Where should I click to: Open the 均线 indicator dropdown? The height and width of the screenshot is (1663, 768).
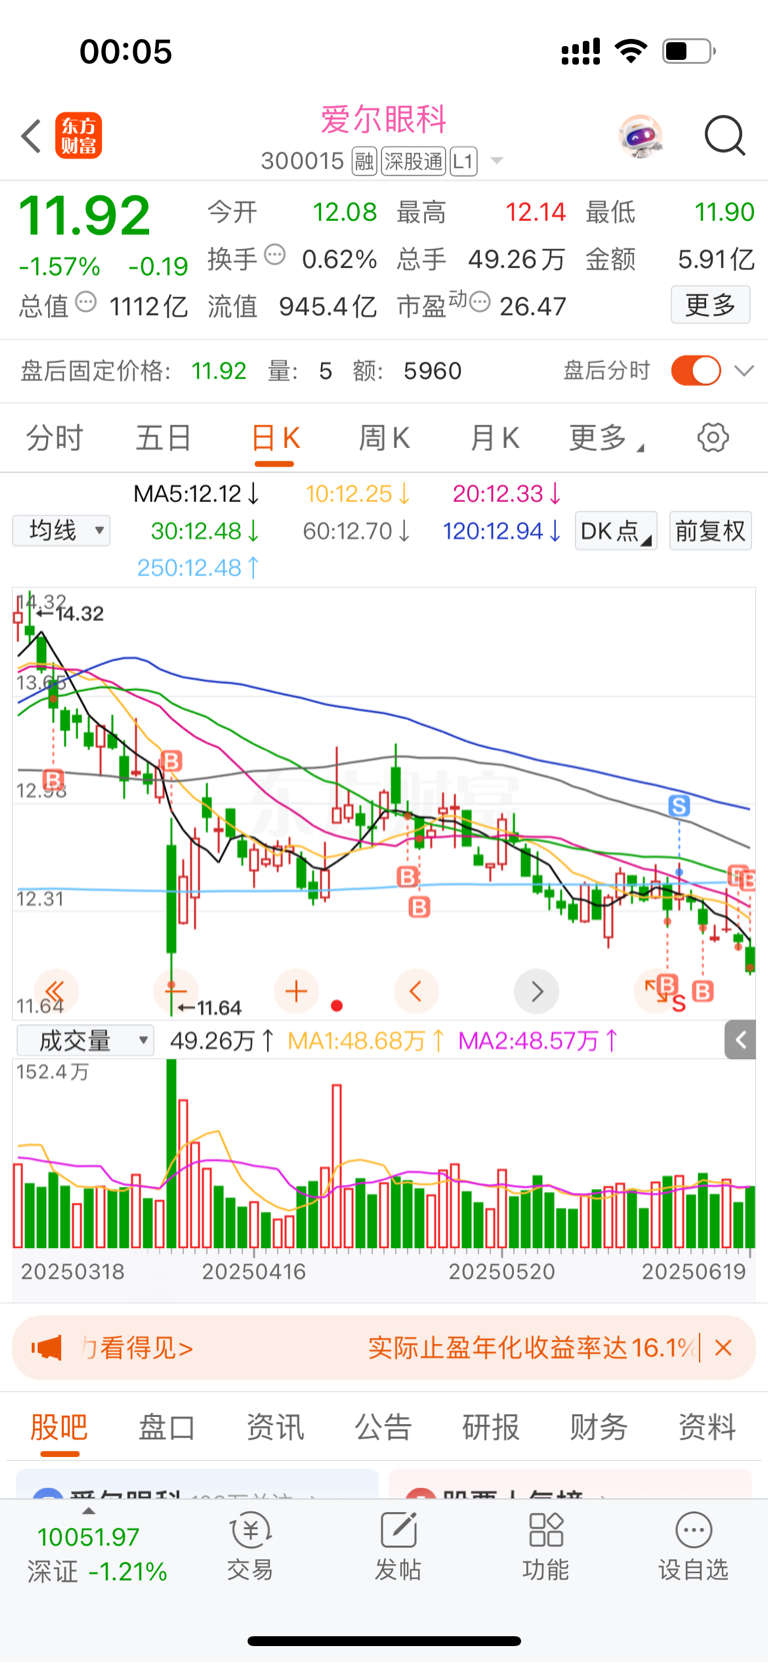pos(61,531)
